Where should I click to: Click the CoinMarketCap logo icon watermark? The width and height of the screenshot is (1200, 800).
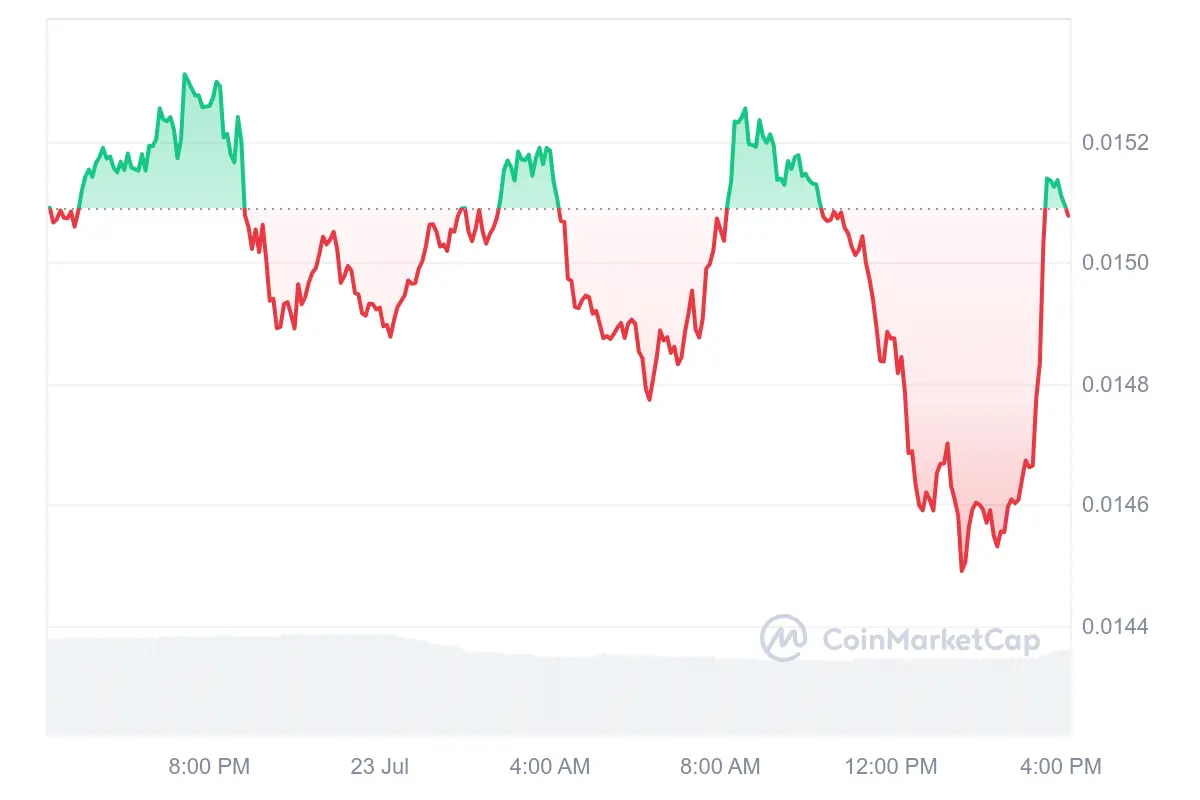784,638
